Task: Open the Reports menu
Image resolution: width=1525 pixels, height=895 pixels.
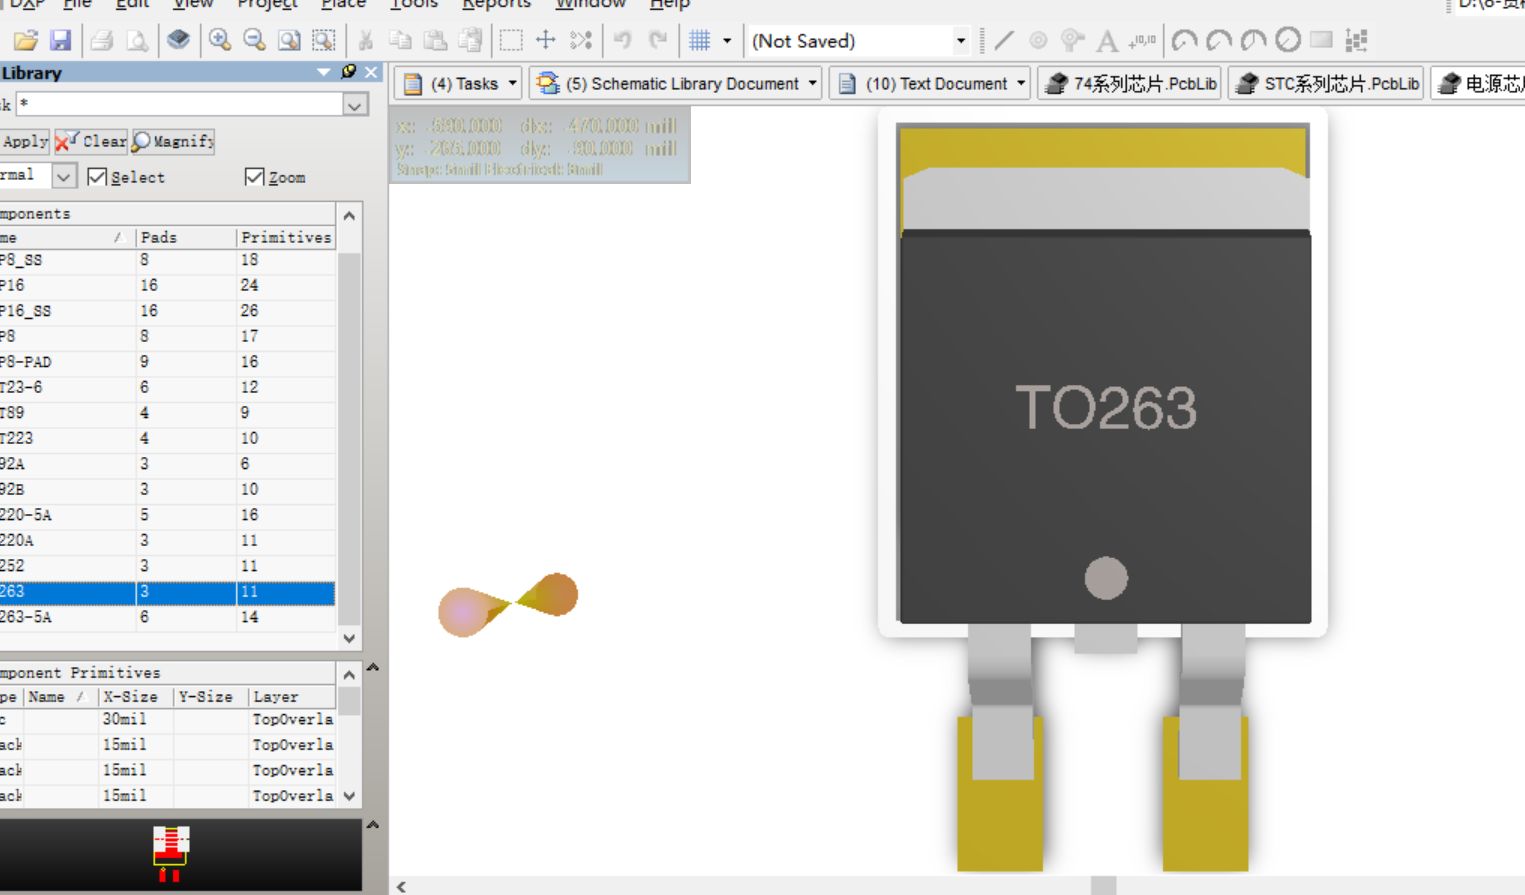Action: 496,4
